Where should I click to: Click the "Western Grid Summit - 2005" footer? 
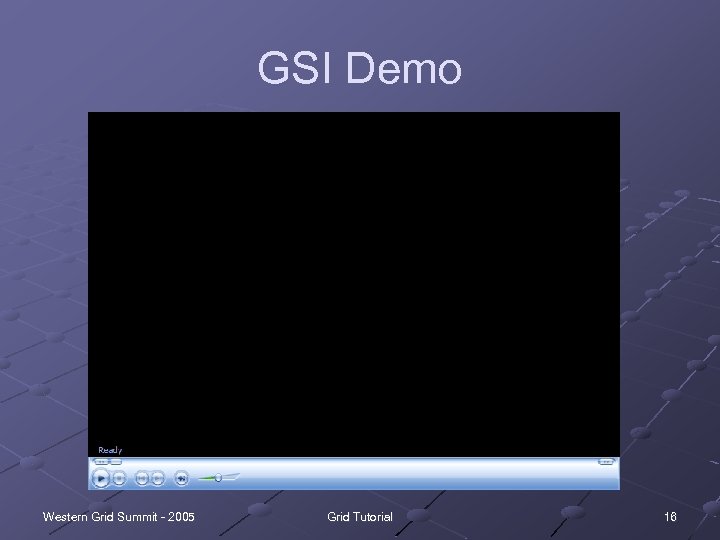coord(118,517)
